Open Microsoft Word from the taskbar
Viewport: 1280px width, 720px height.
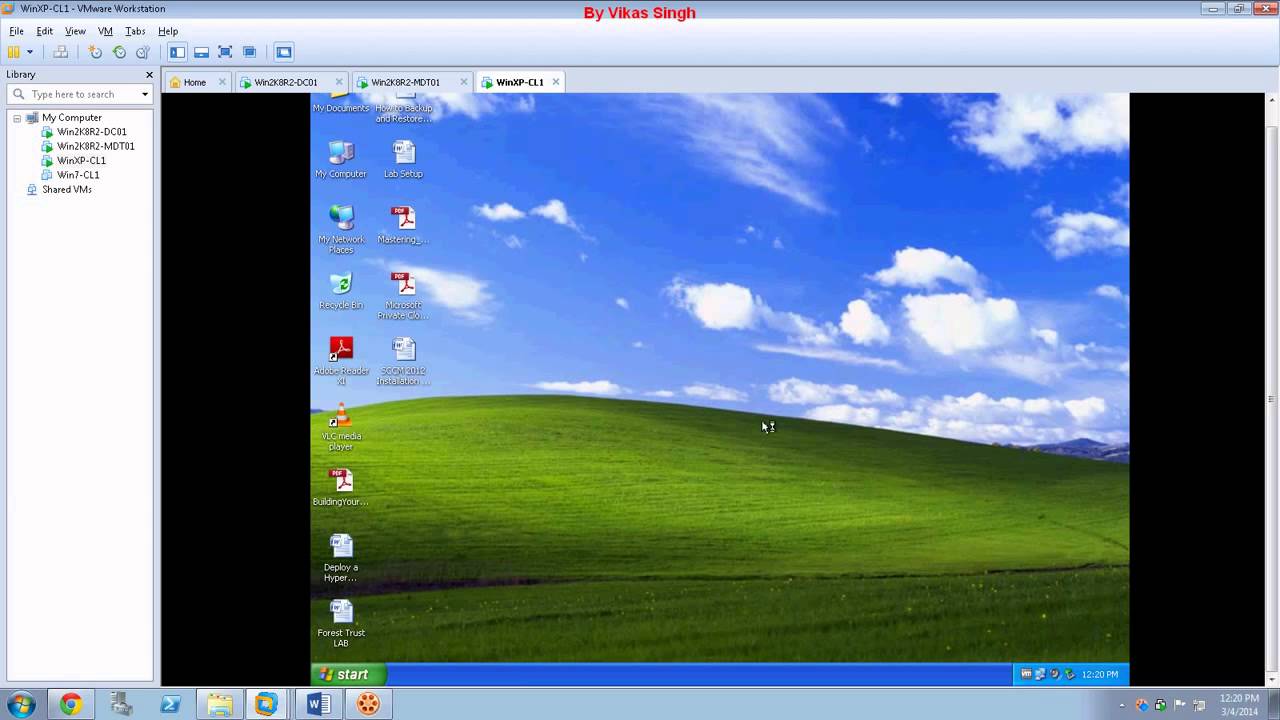319,704
